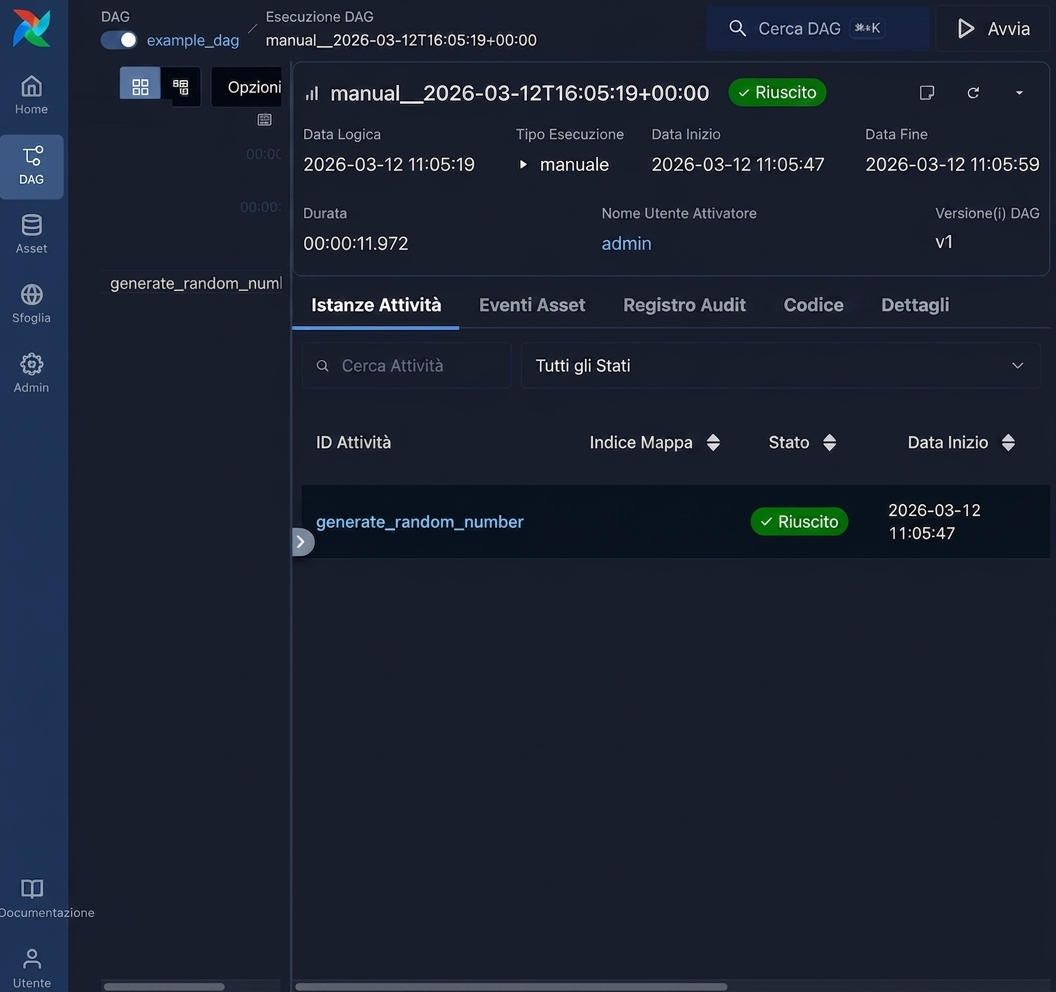Click the note icon in the run header

click(x=927, y=92)
